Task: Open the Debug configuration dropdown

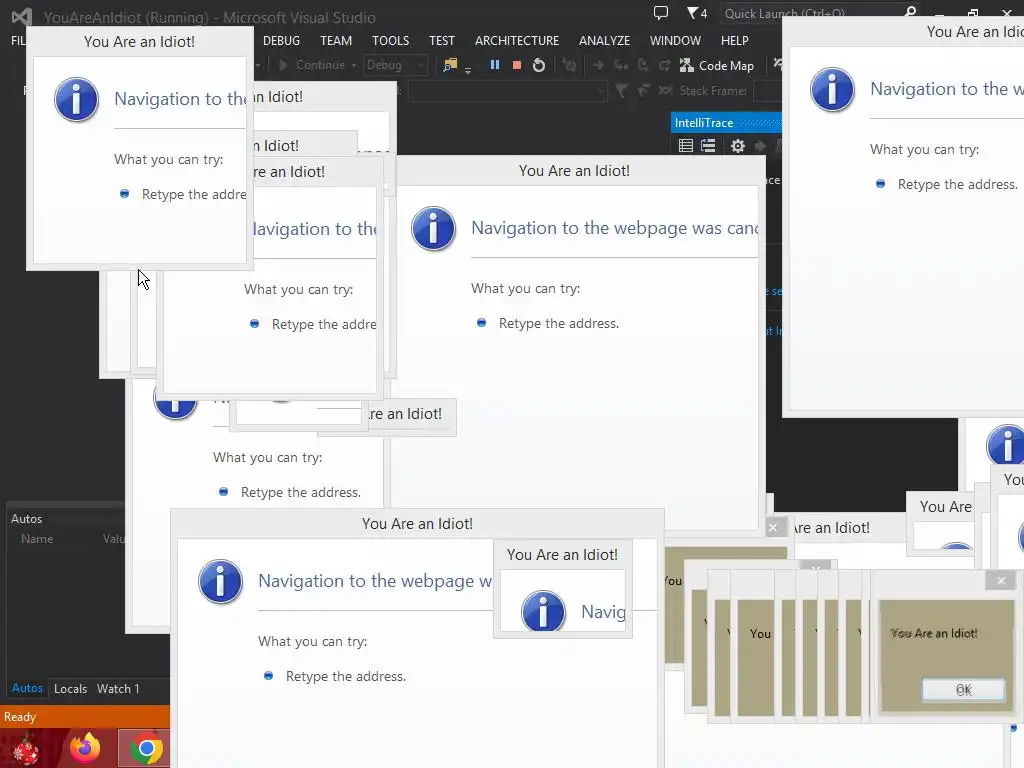Action: 395,65
